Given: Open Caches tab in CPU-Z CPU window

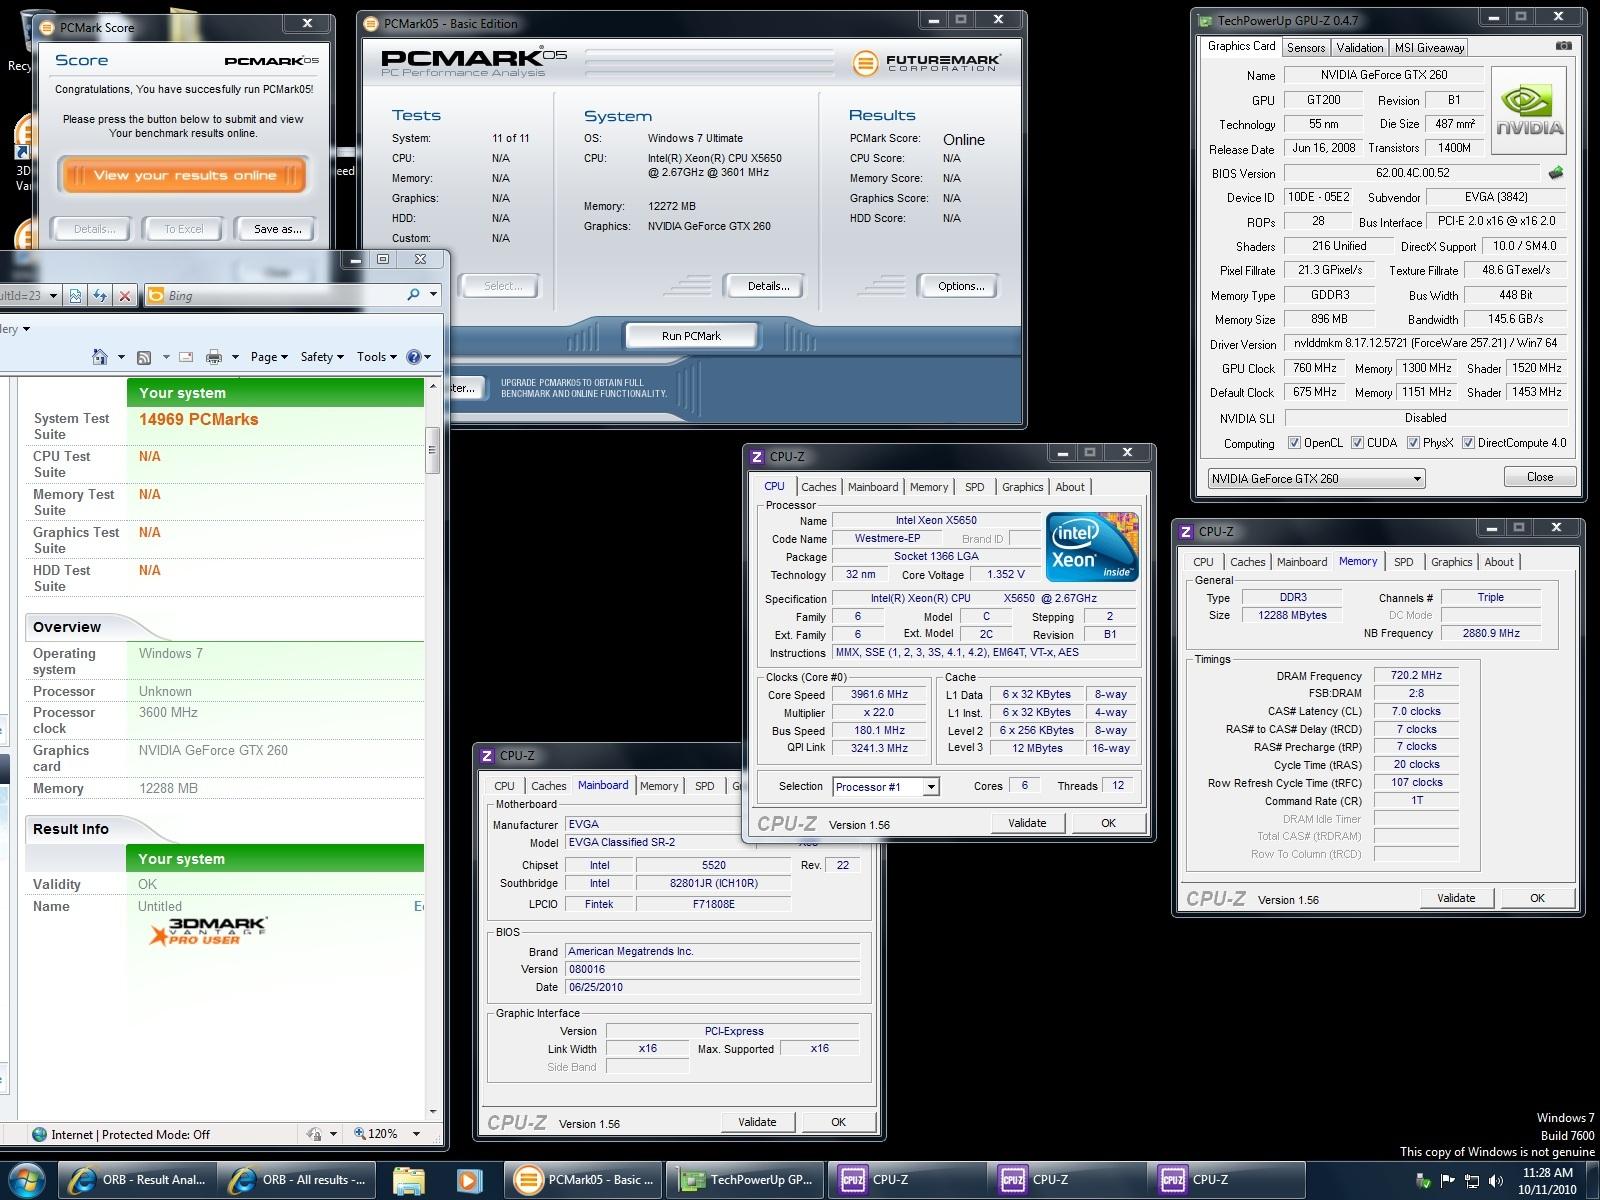Looking at the screenshot, I should pos(818,487).
